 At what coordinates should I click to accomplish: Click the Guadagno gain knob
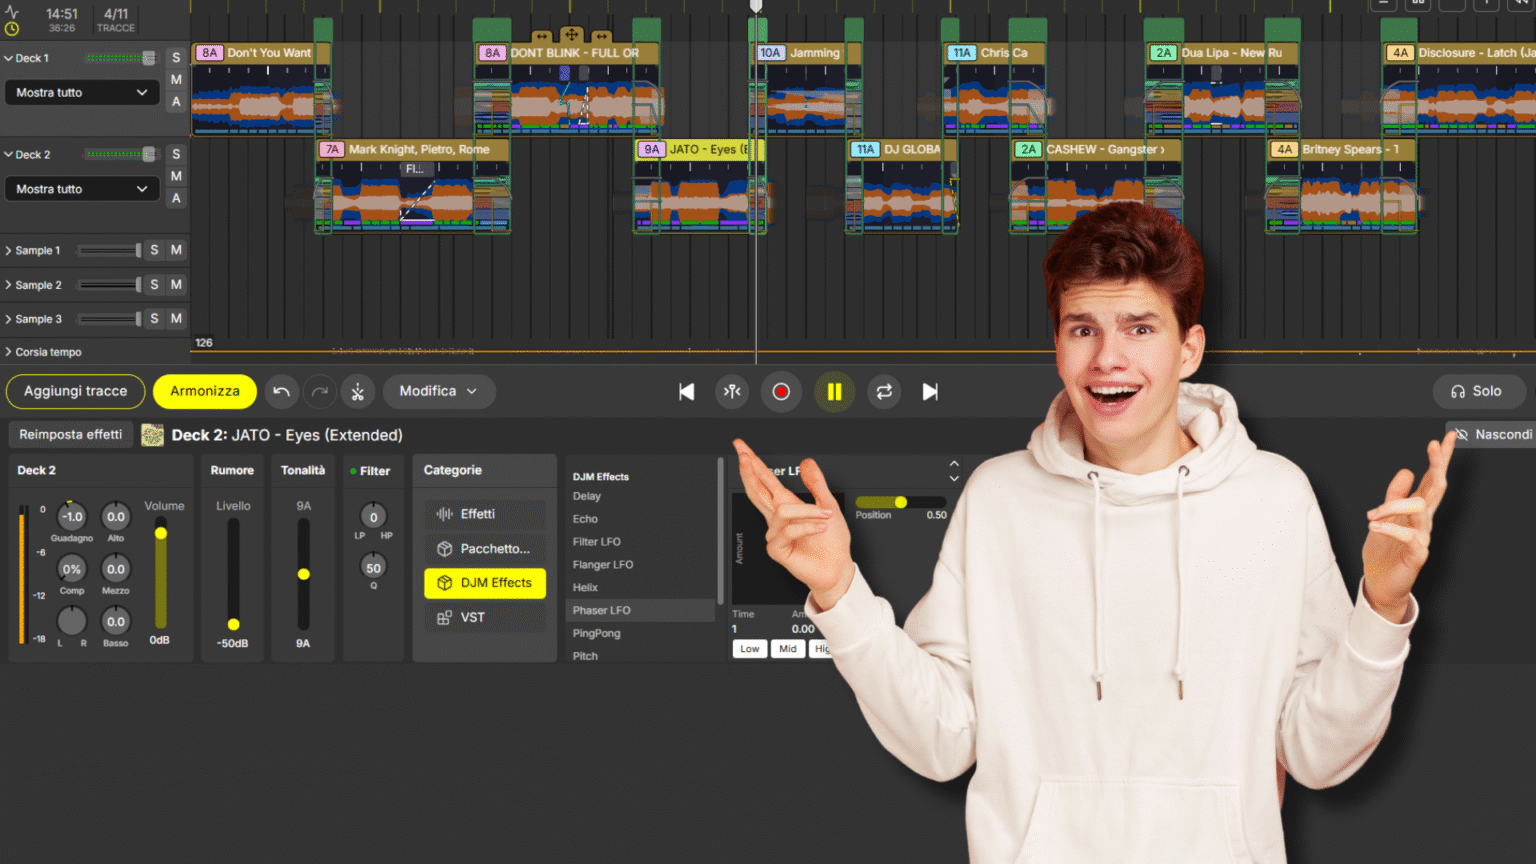[x=72, y=517]
